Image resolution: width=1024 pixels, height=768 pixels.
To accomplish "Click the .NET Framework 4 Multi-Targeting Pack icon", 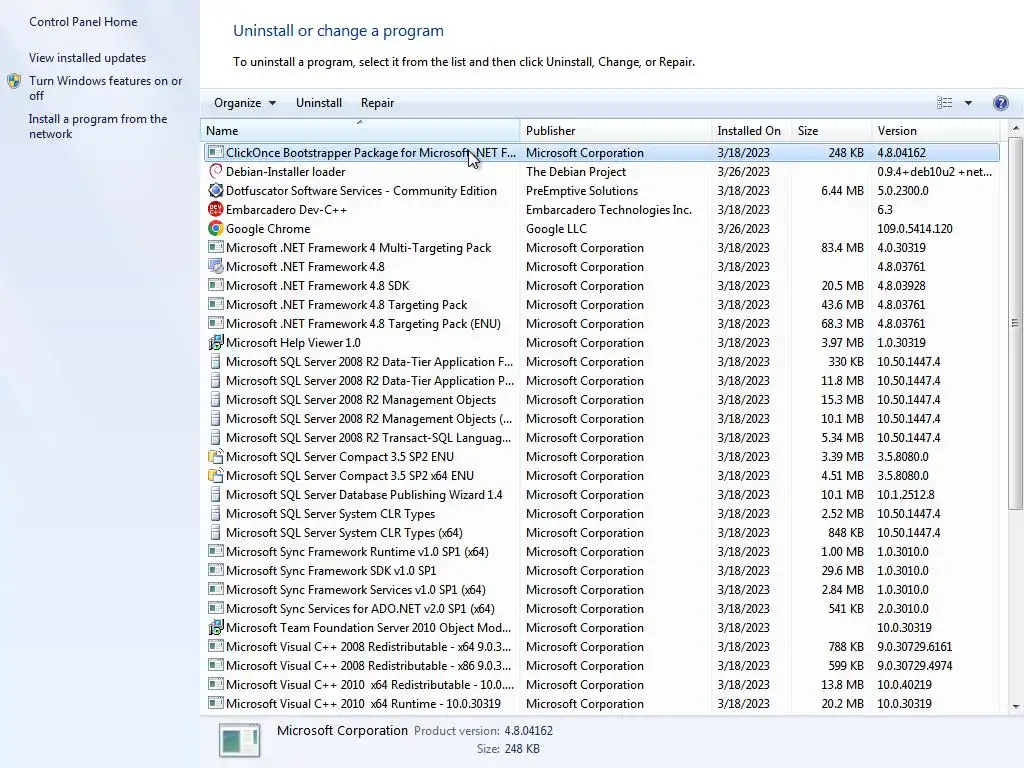I will 216,248.
